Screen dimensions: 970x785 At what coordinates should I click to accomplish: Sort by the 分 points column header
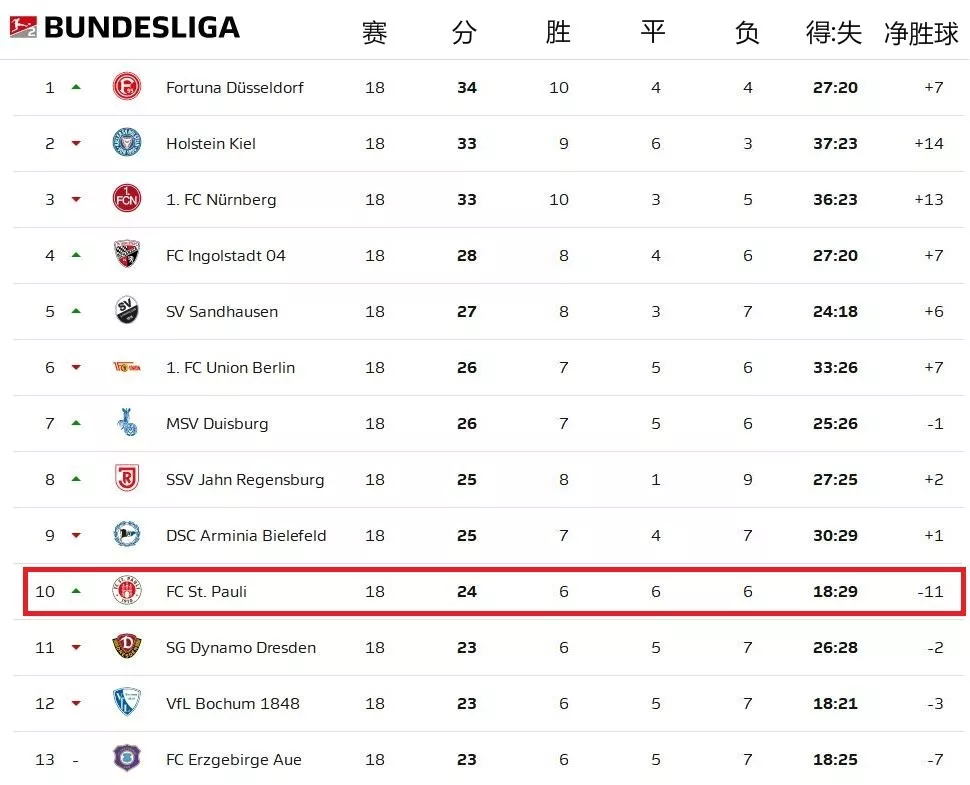[465, 32]
